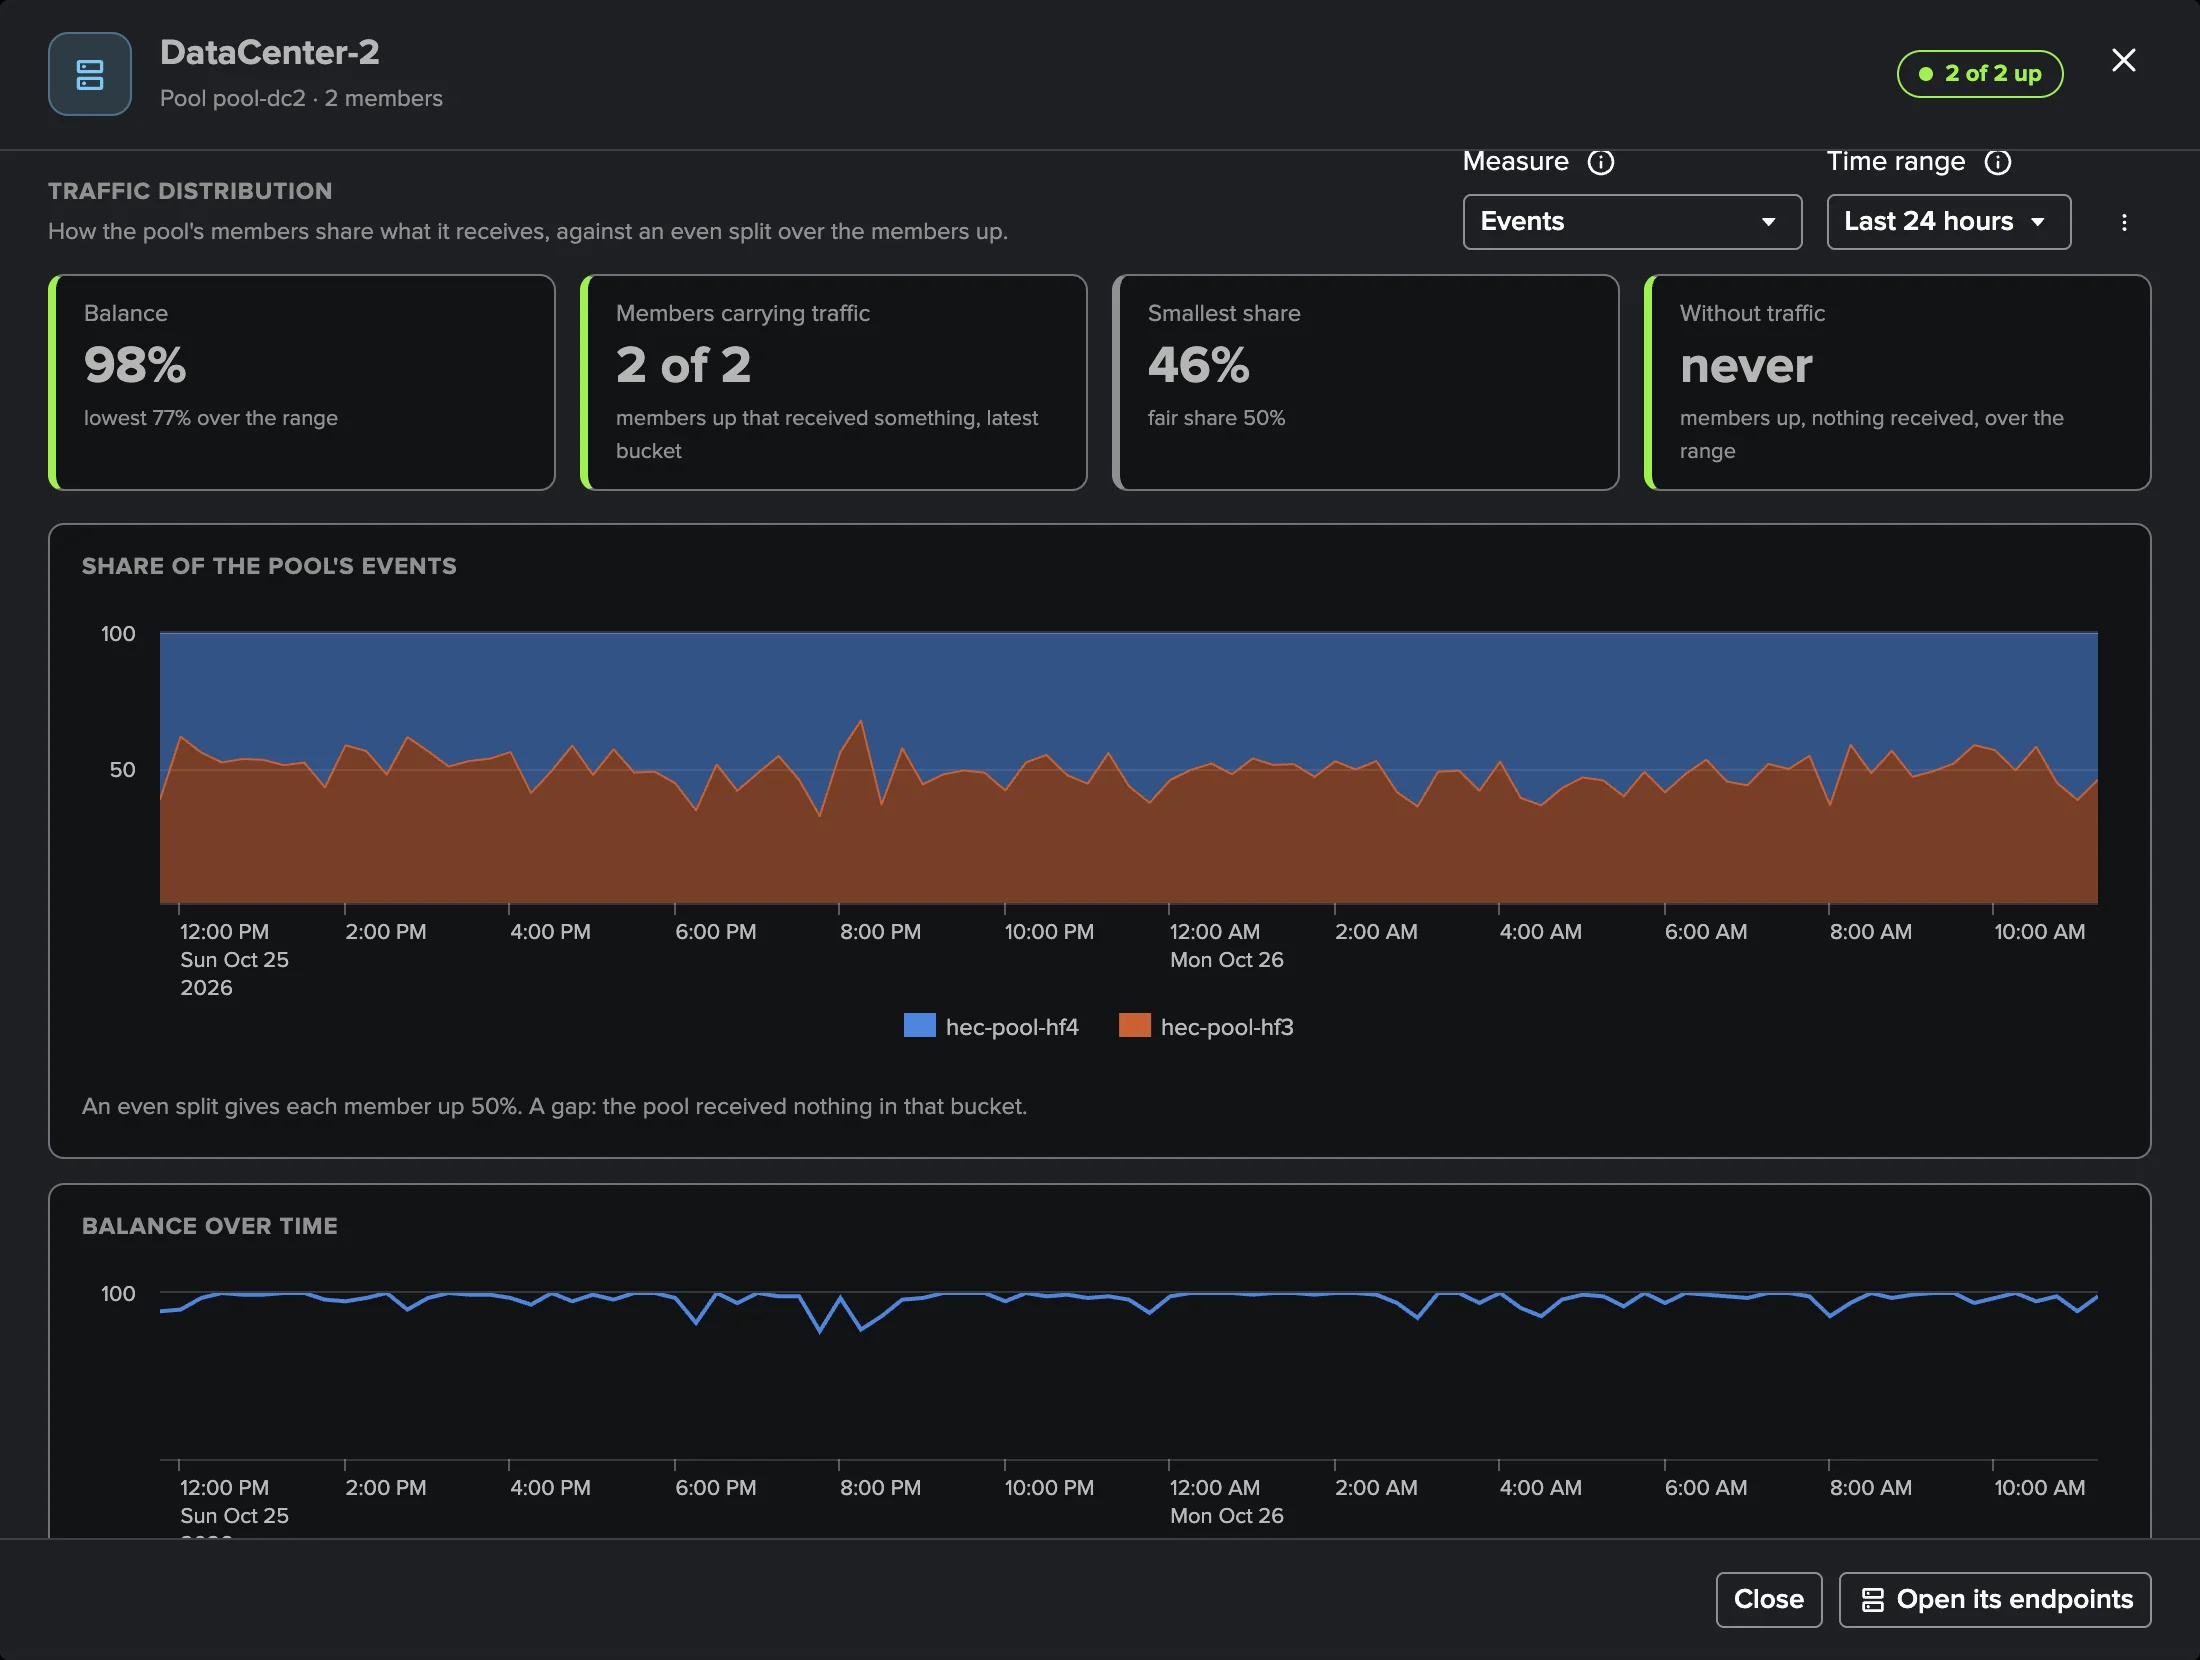Click the DataCenter-2 server pool icon

click(90, 74)
